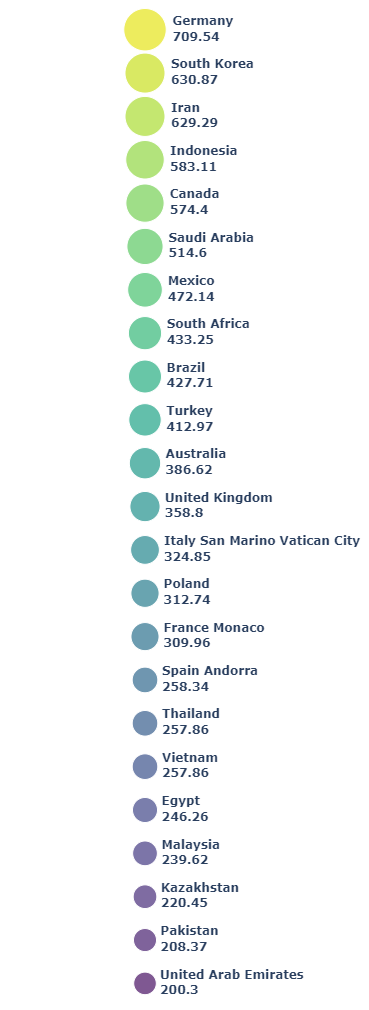Select the France Monaco label

214,634
